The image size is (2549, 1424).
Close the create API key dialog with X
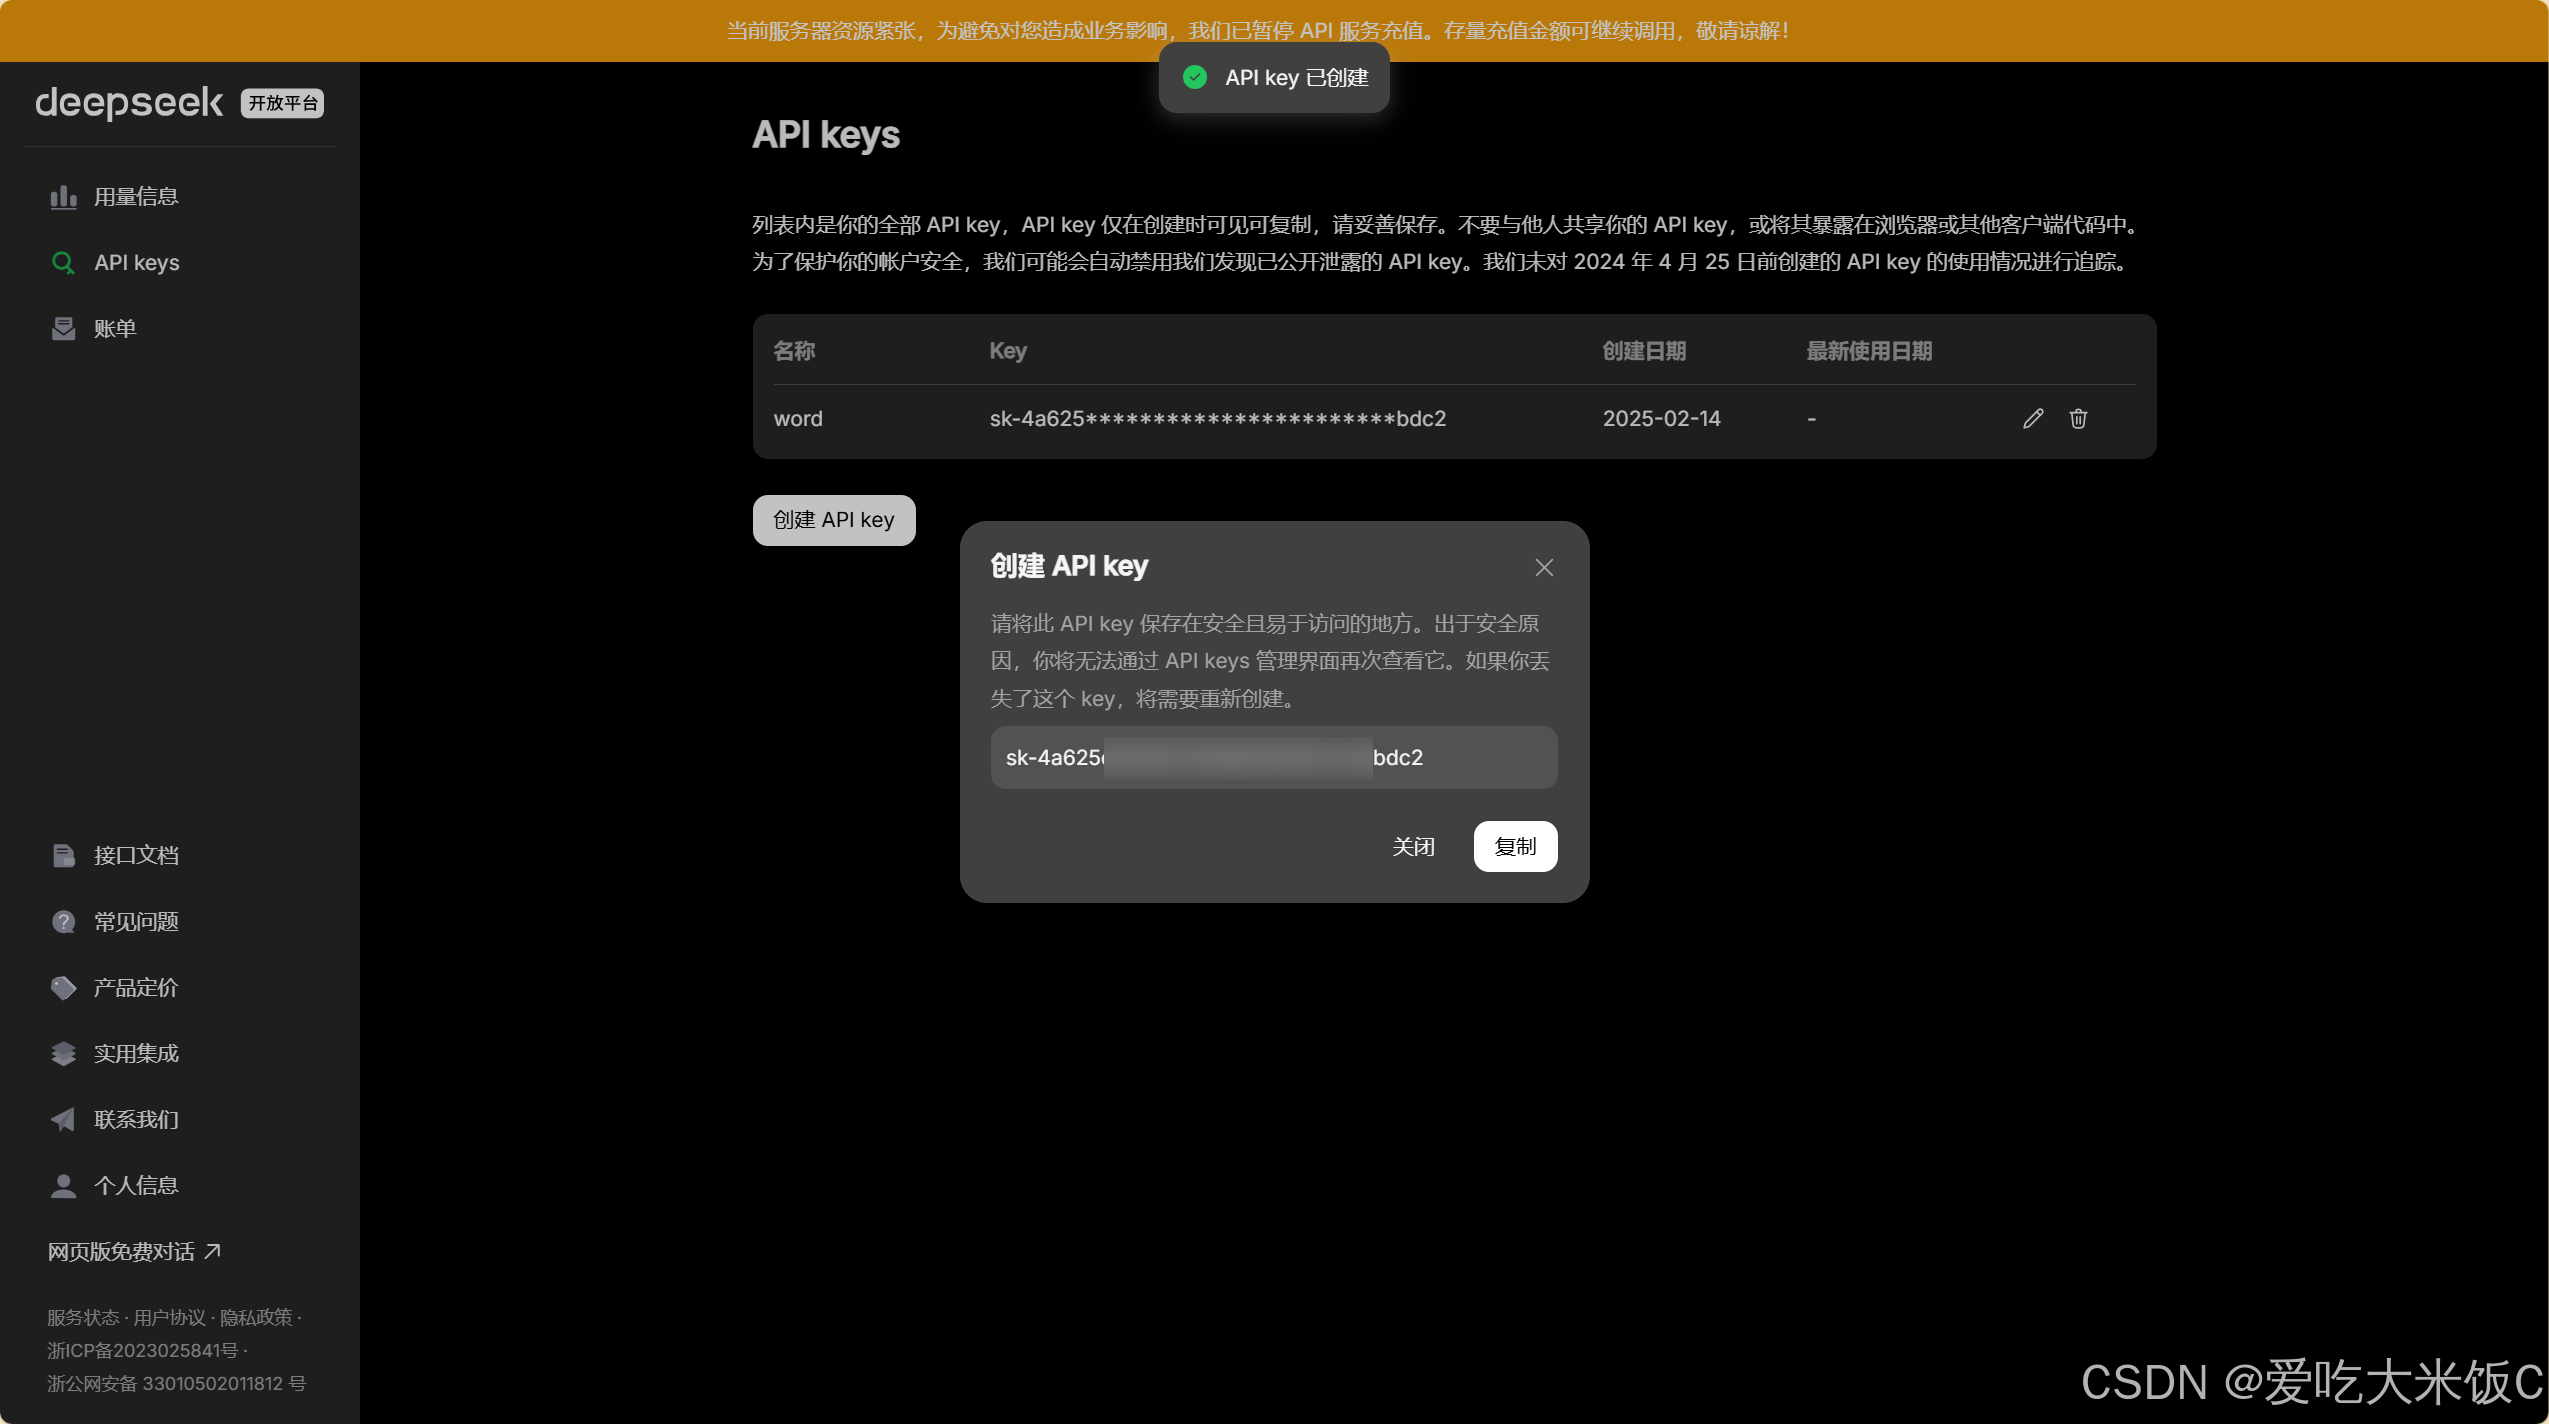(x=1544, y=568)
